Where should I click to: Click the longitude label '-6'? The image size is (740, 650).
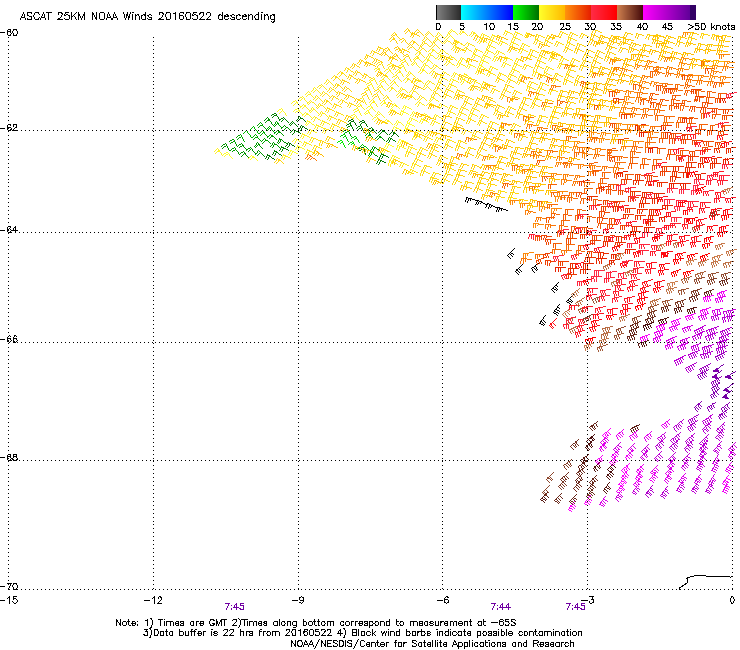442,600
